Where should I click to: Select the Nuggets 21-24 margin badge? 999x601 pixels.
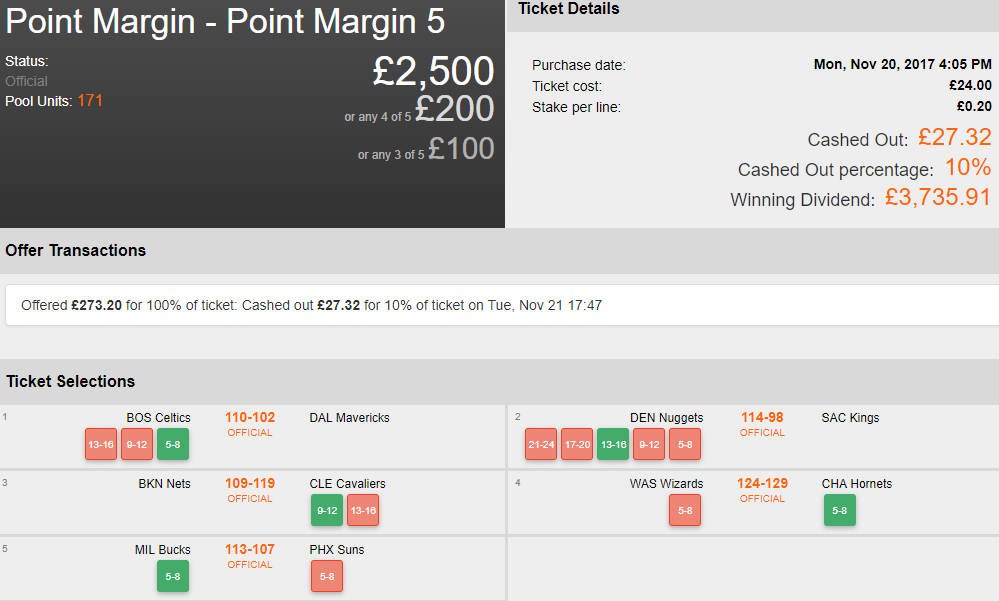point(541,444)
